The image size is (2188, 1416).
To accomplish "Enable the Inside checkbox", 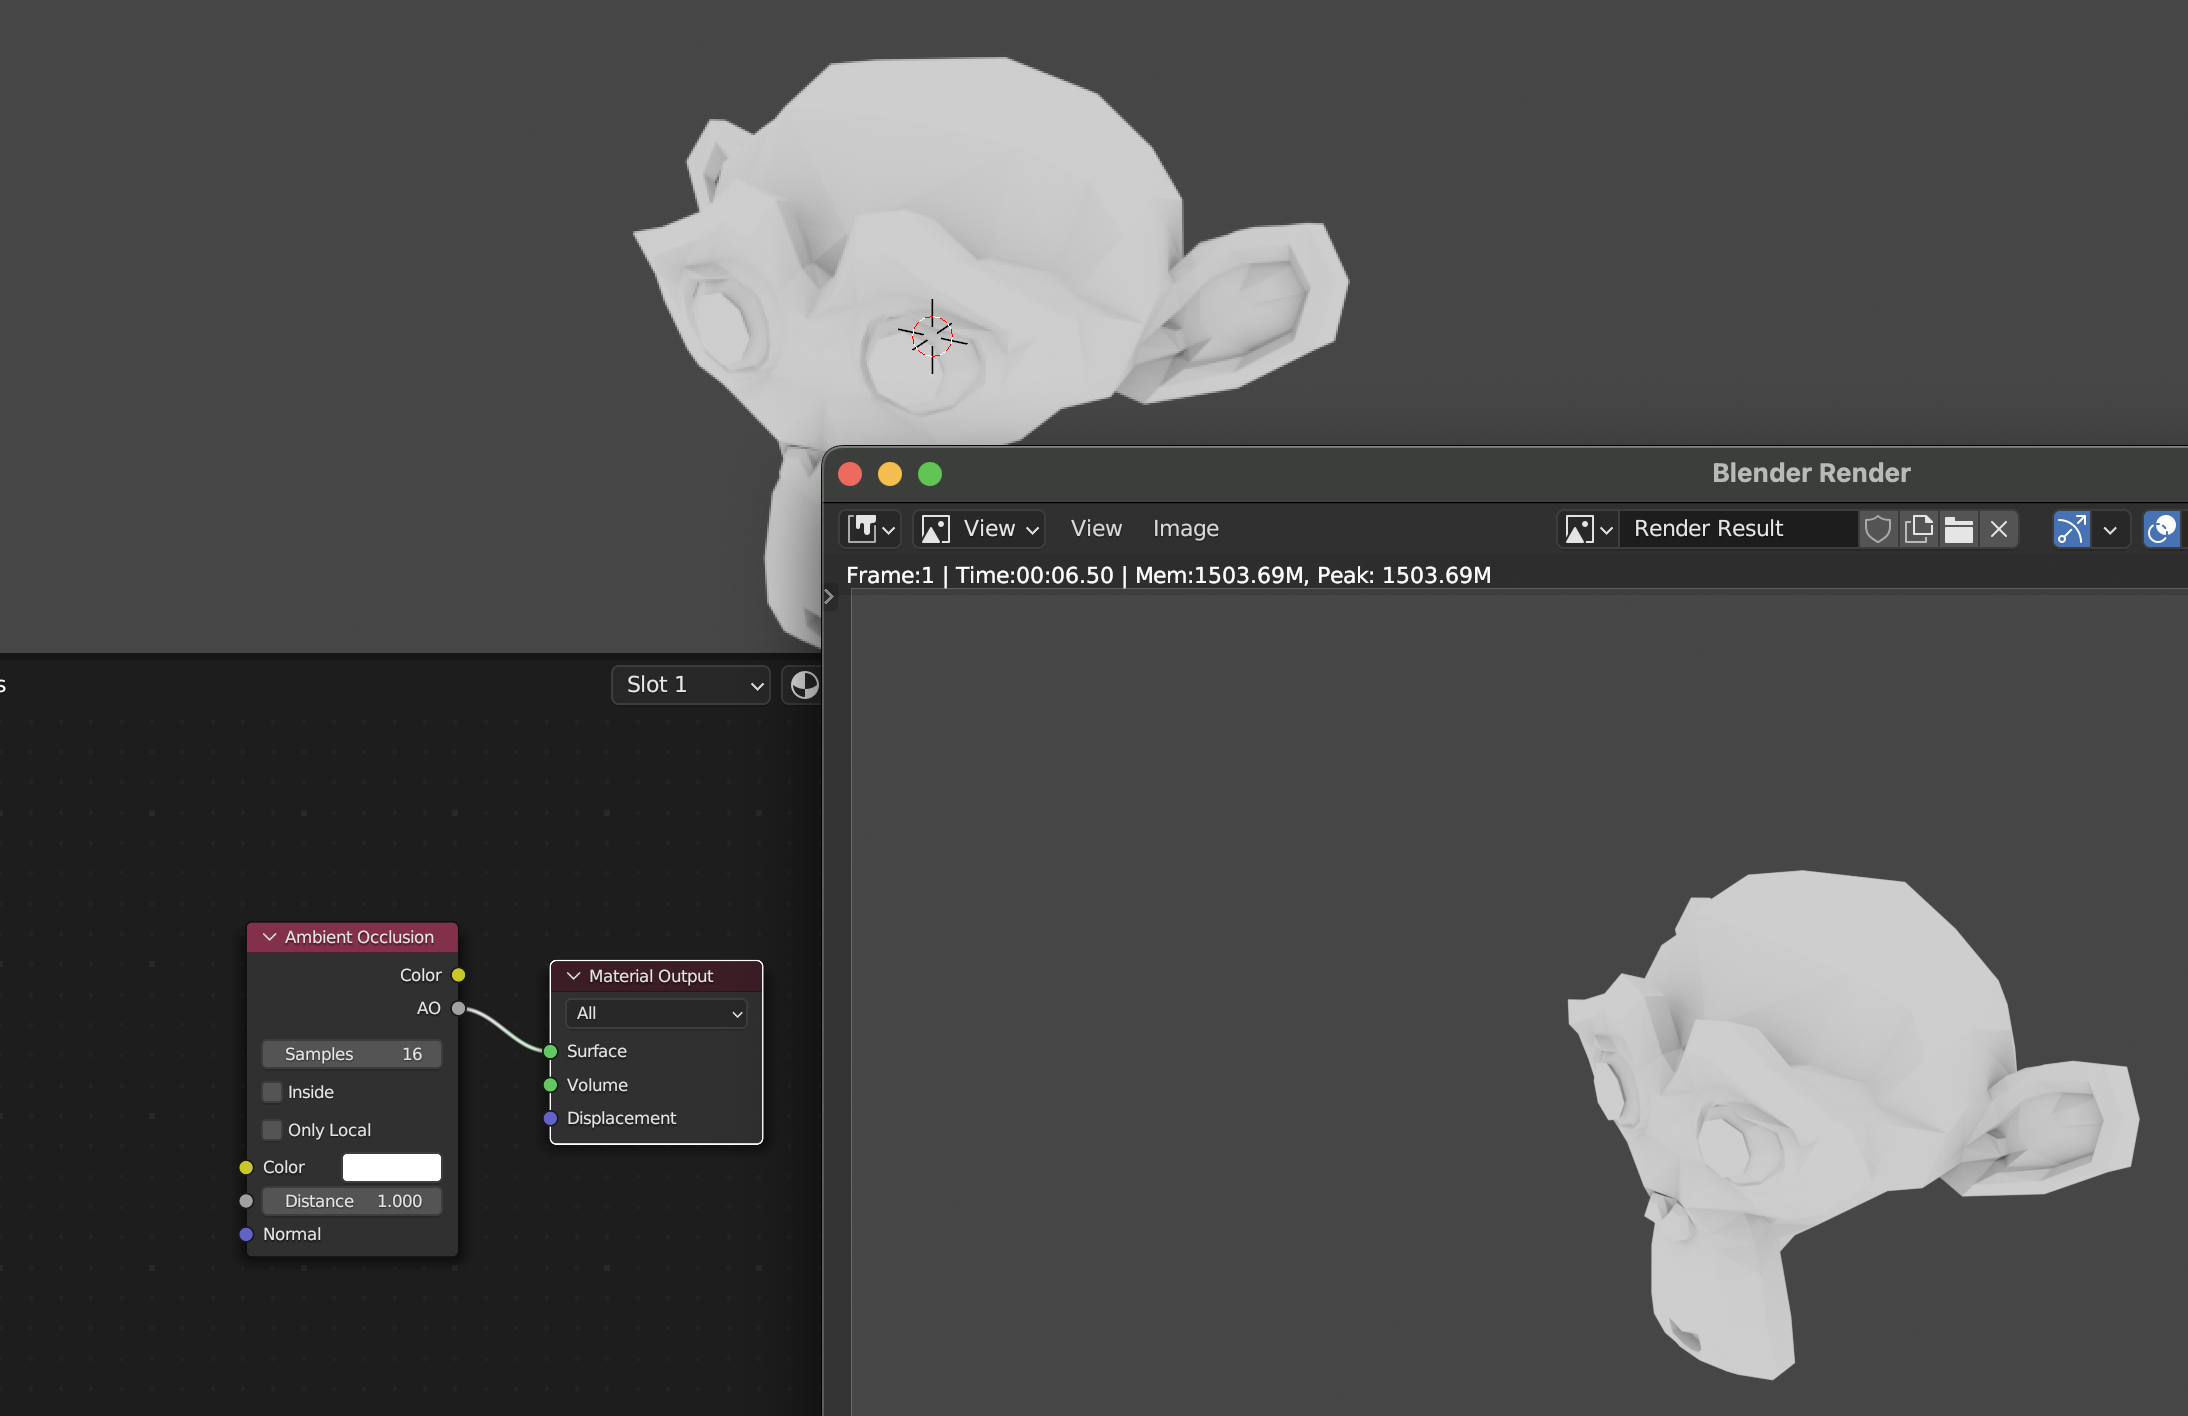I will [272, 1092].
